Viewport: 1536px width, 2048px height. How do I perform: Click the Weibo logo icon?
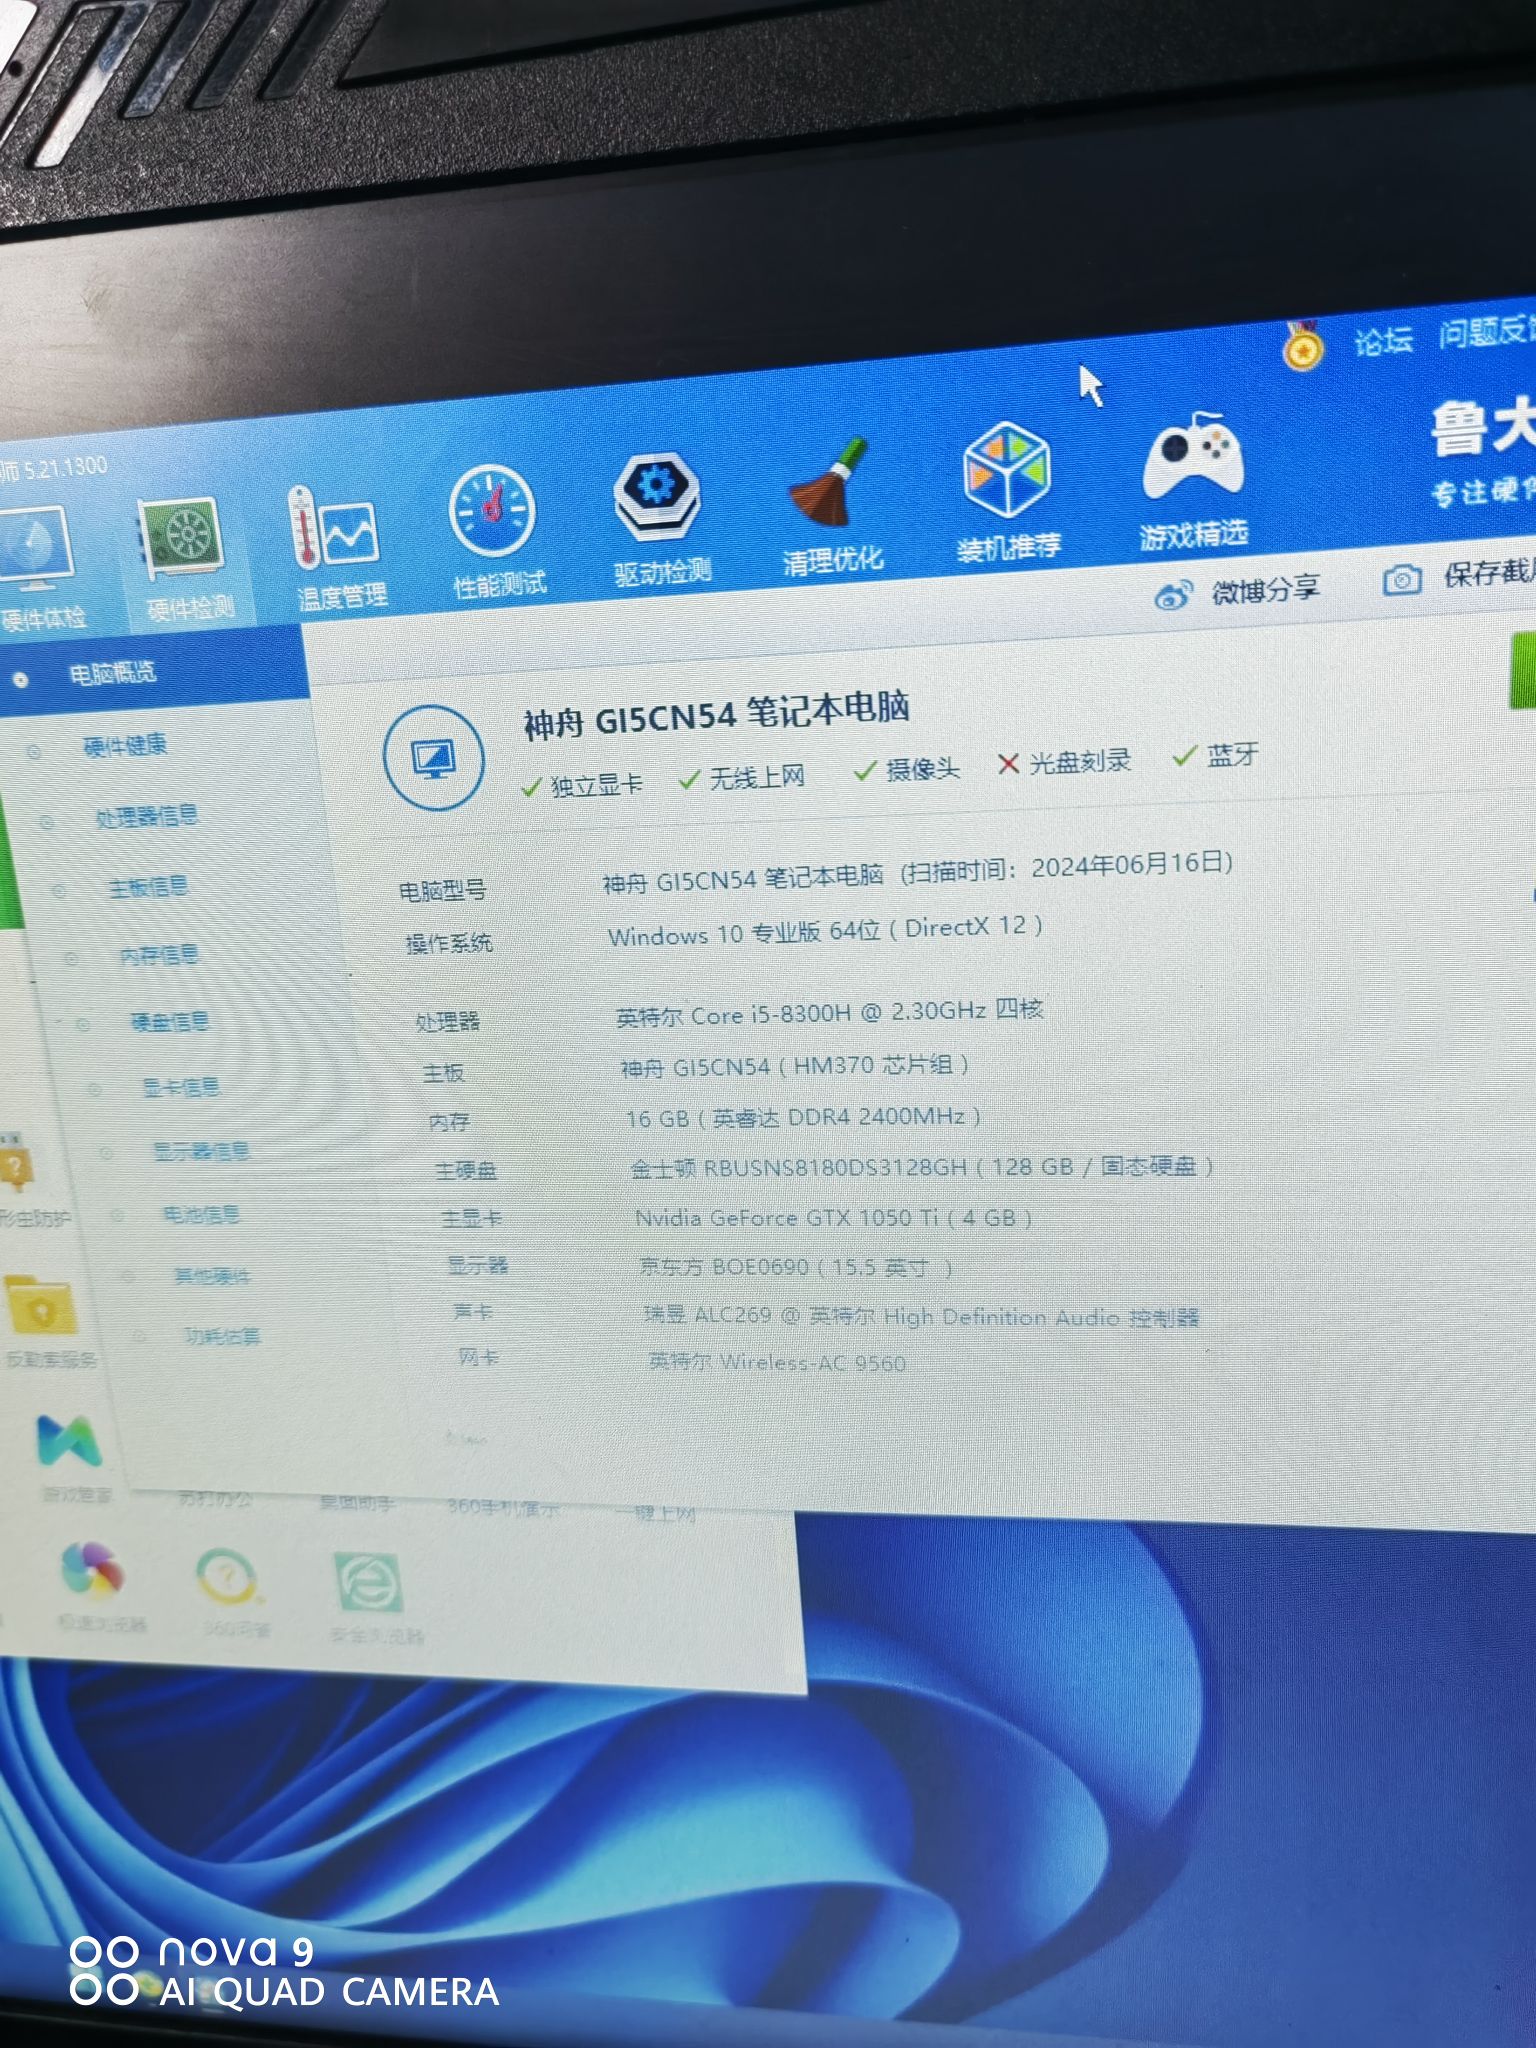point(1173,595)
